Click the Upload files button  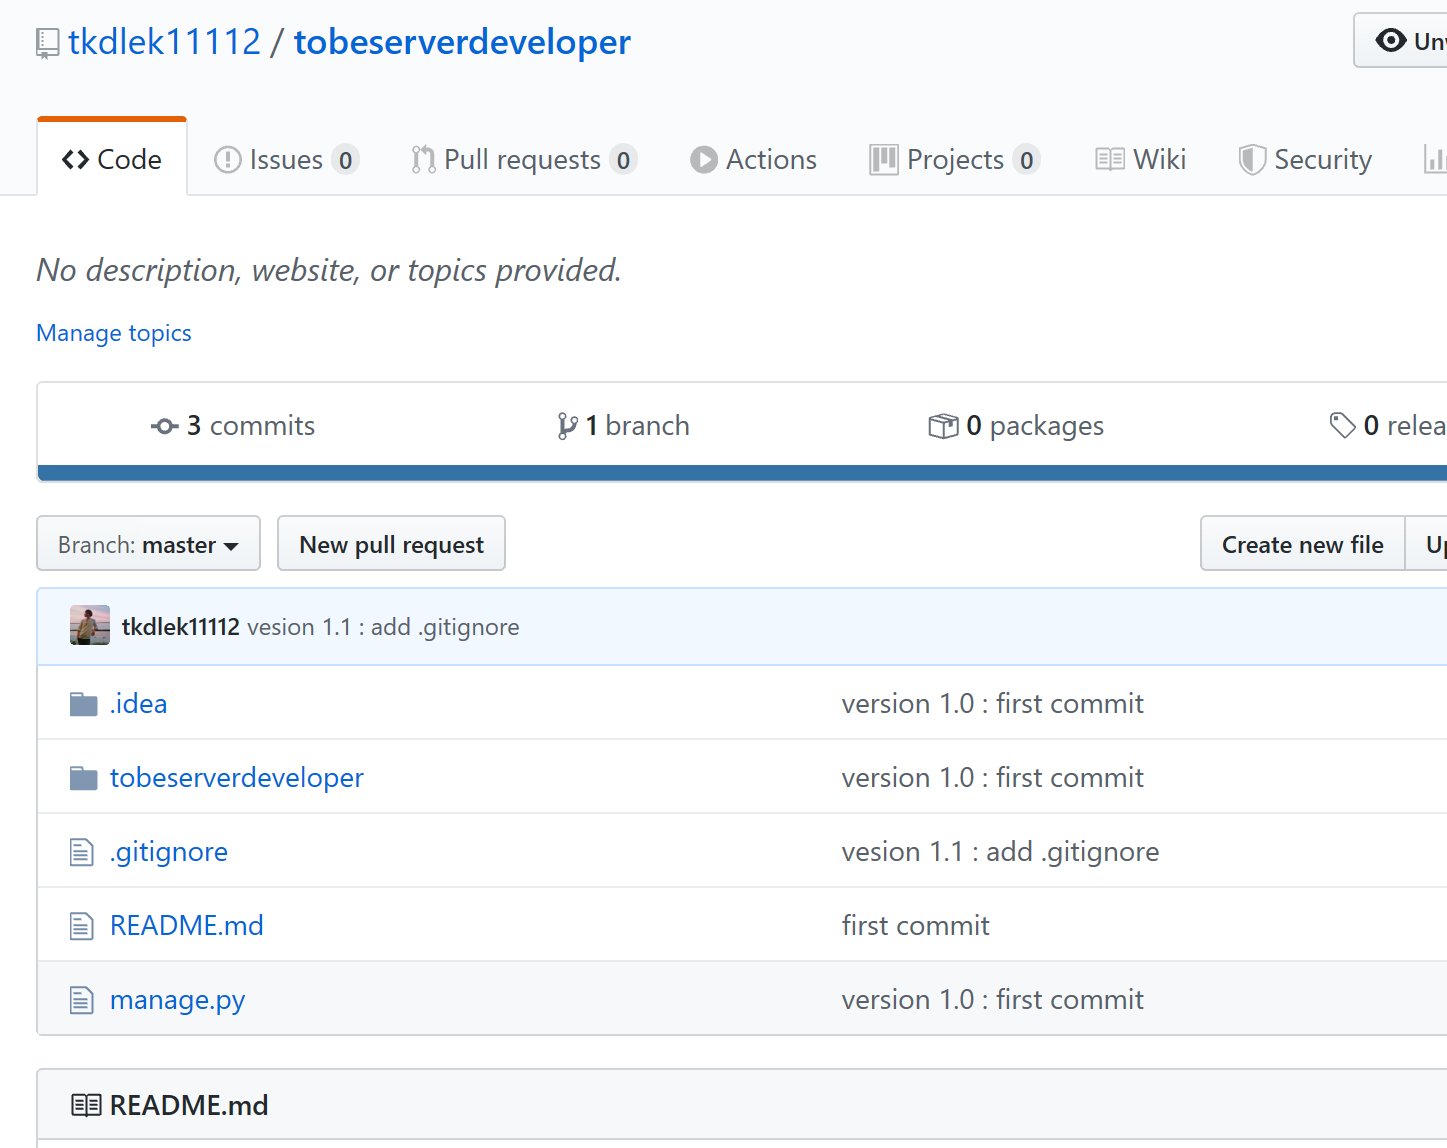click(x=1427, y=544)
